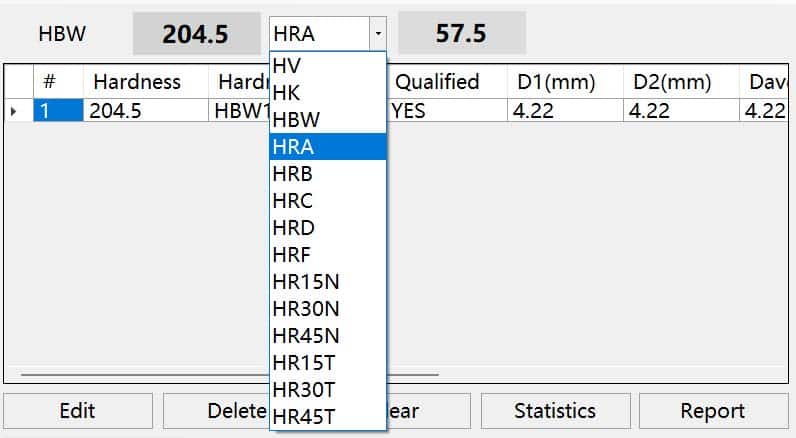
Task: Collapse the HRA combo box arrow
Action: click(377, 34)
